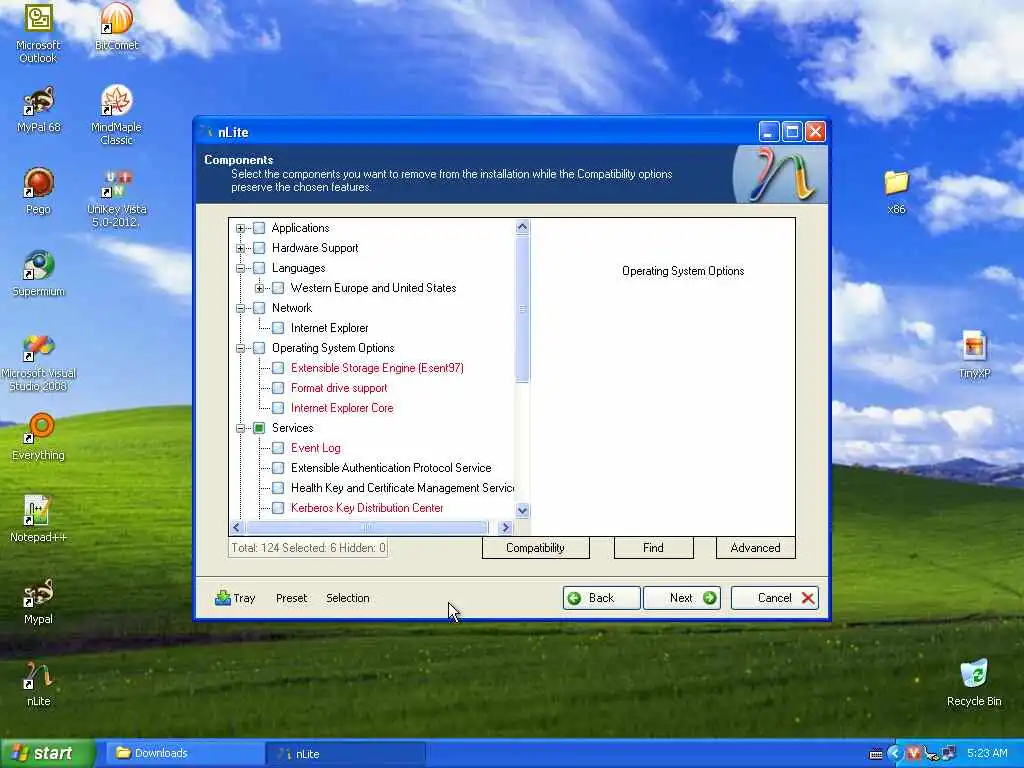1024x768 pixels.
Task: Open Microsoft Outlook desktop icon
Action: pyautogui.click(x=38, y=33)
